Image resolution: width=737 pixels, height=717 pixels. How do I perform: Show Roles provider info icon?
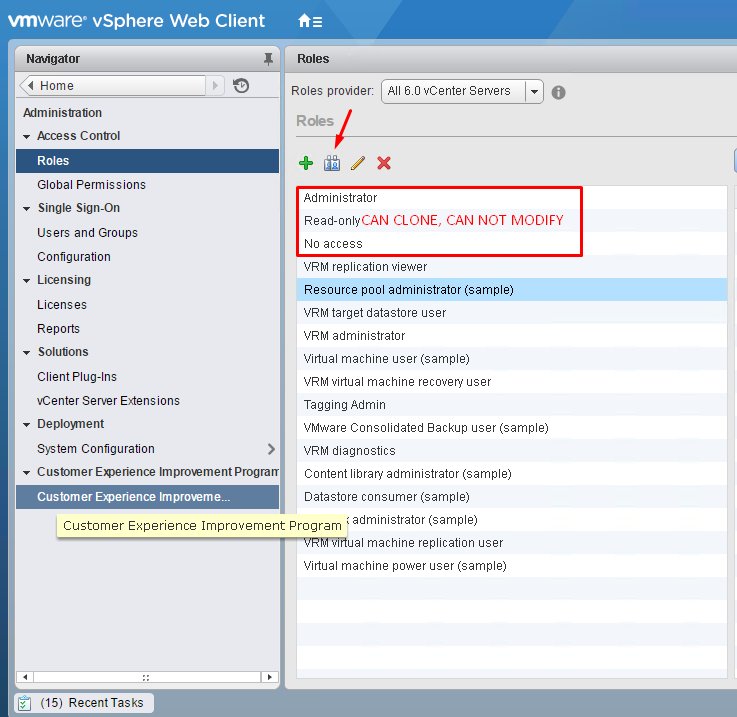point(558,92)
